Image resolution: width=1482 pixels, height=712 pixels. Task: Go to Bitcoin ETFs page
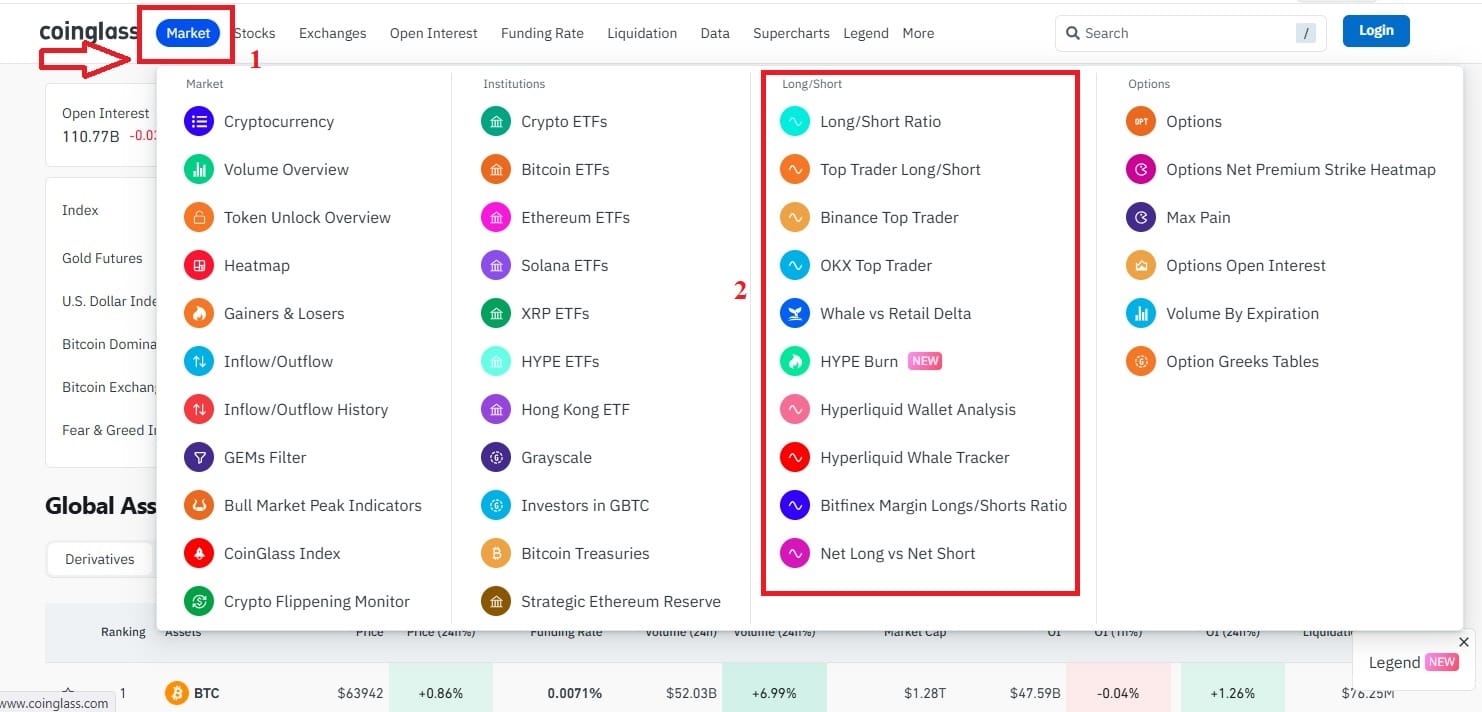point(565,169)
